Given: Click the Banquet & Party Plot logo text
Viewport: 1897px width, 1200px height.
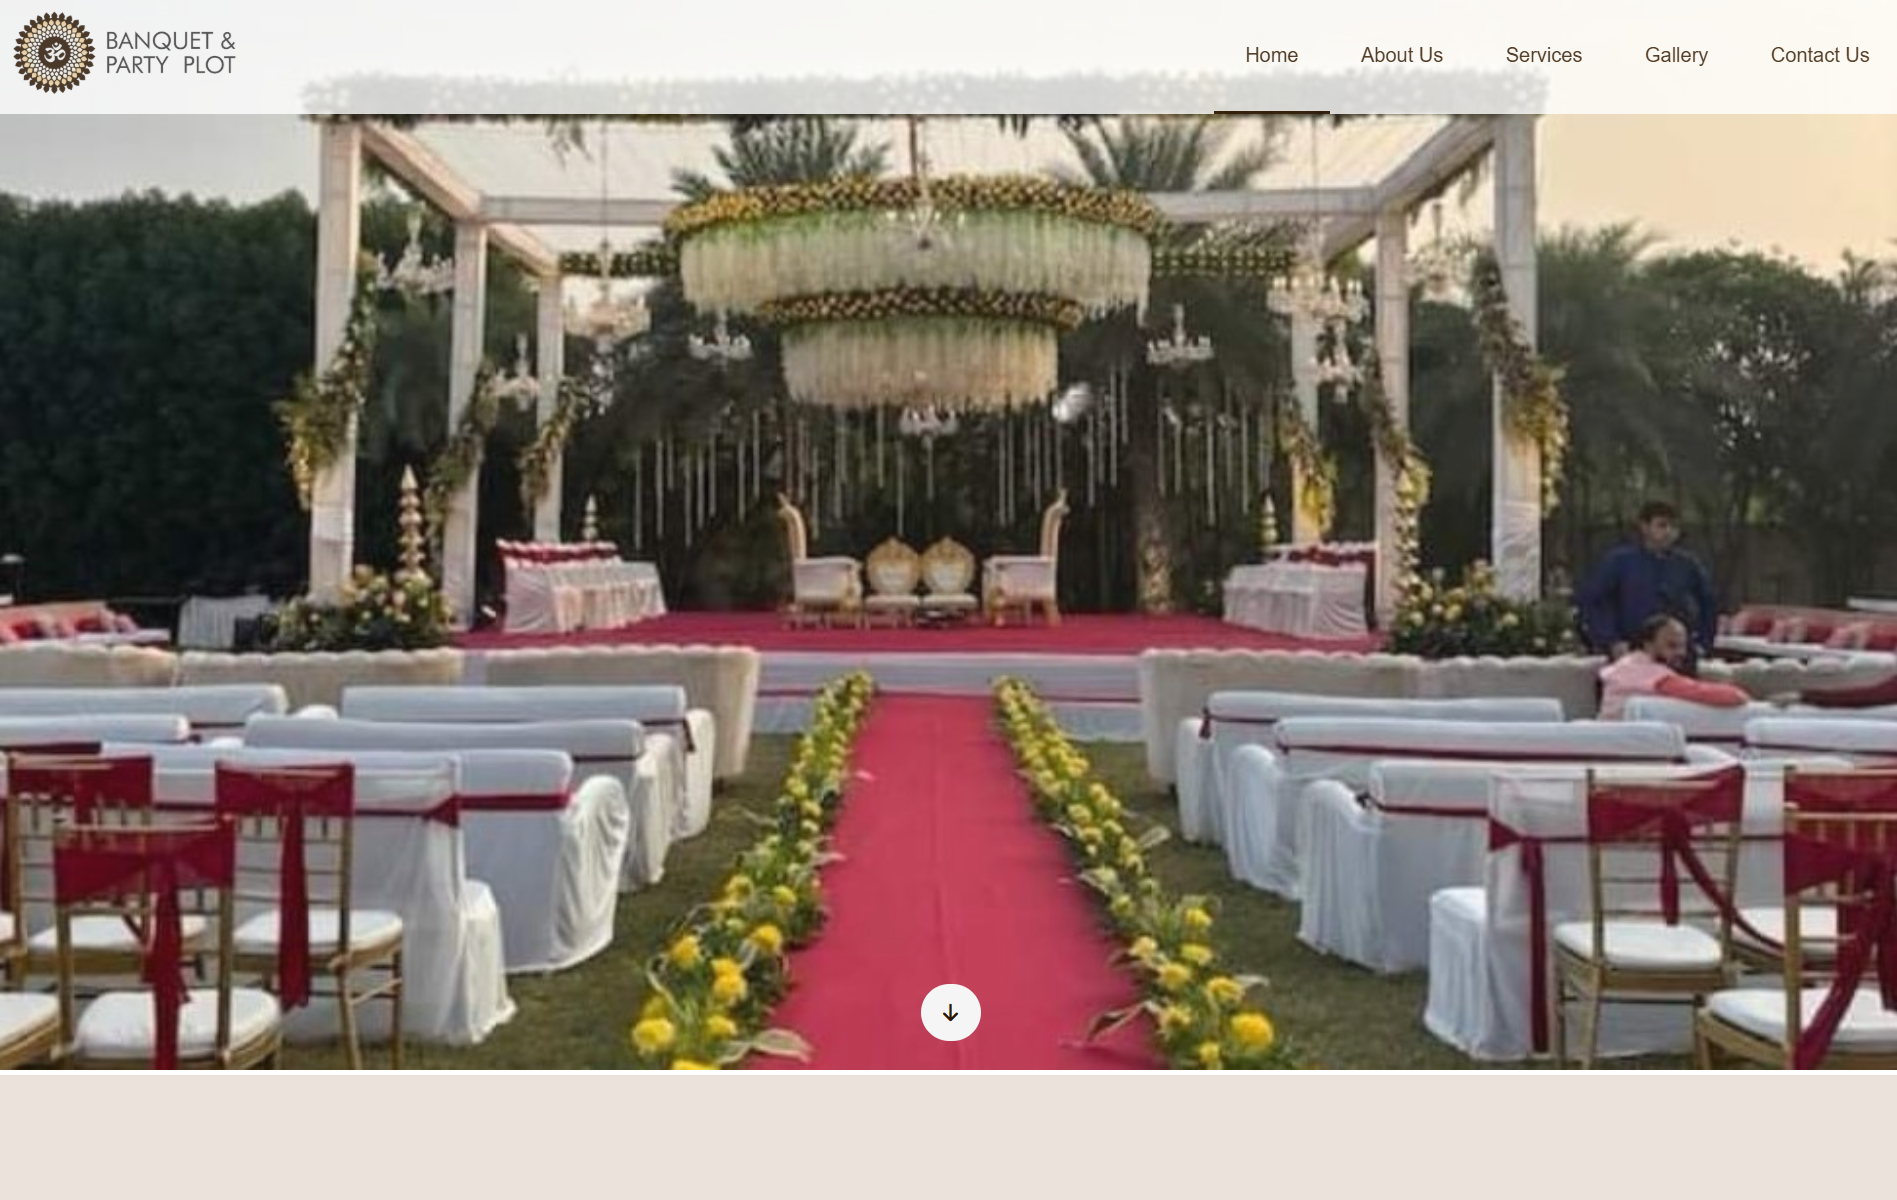Looking at the screenshot, I should [170, 53].
